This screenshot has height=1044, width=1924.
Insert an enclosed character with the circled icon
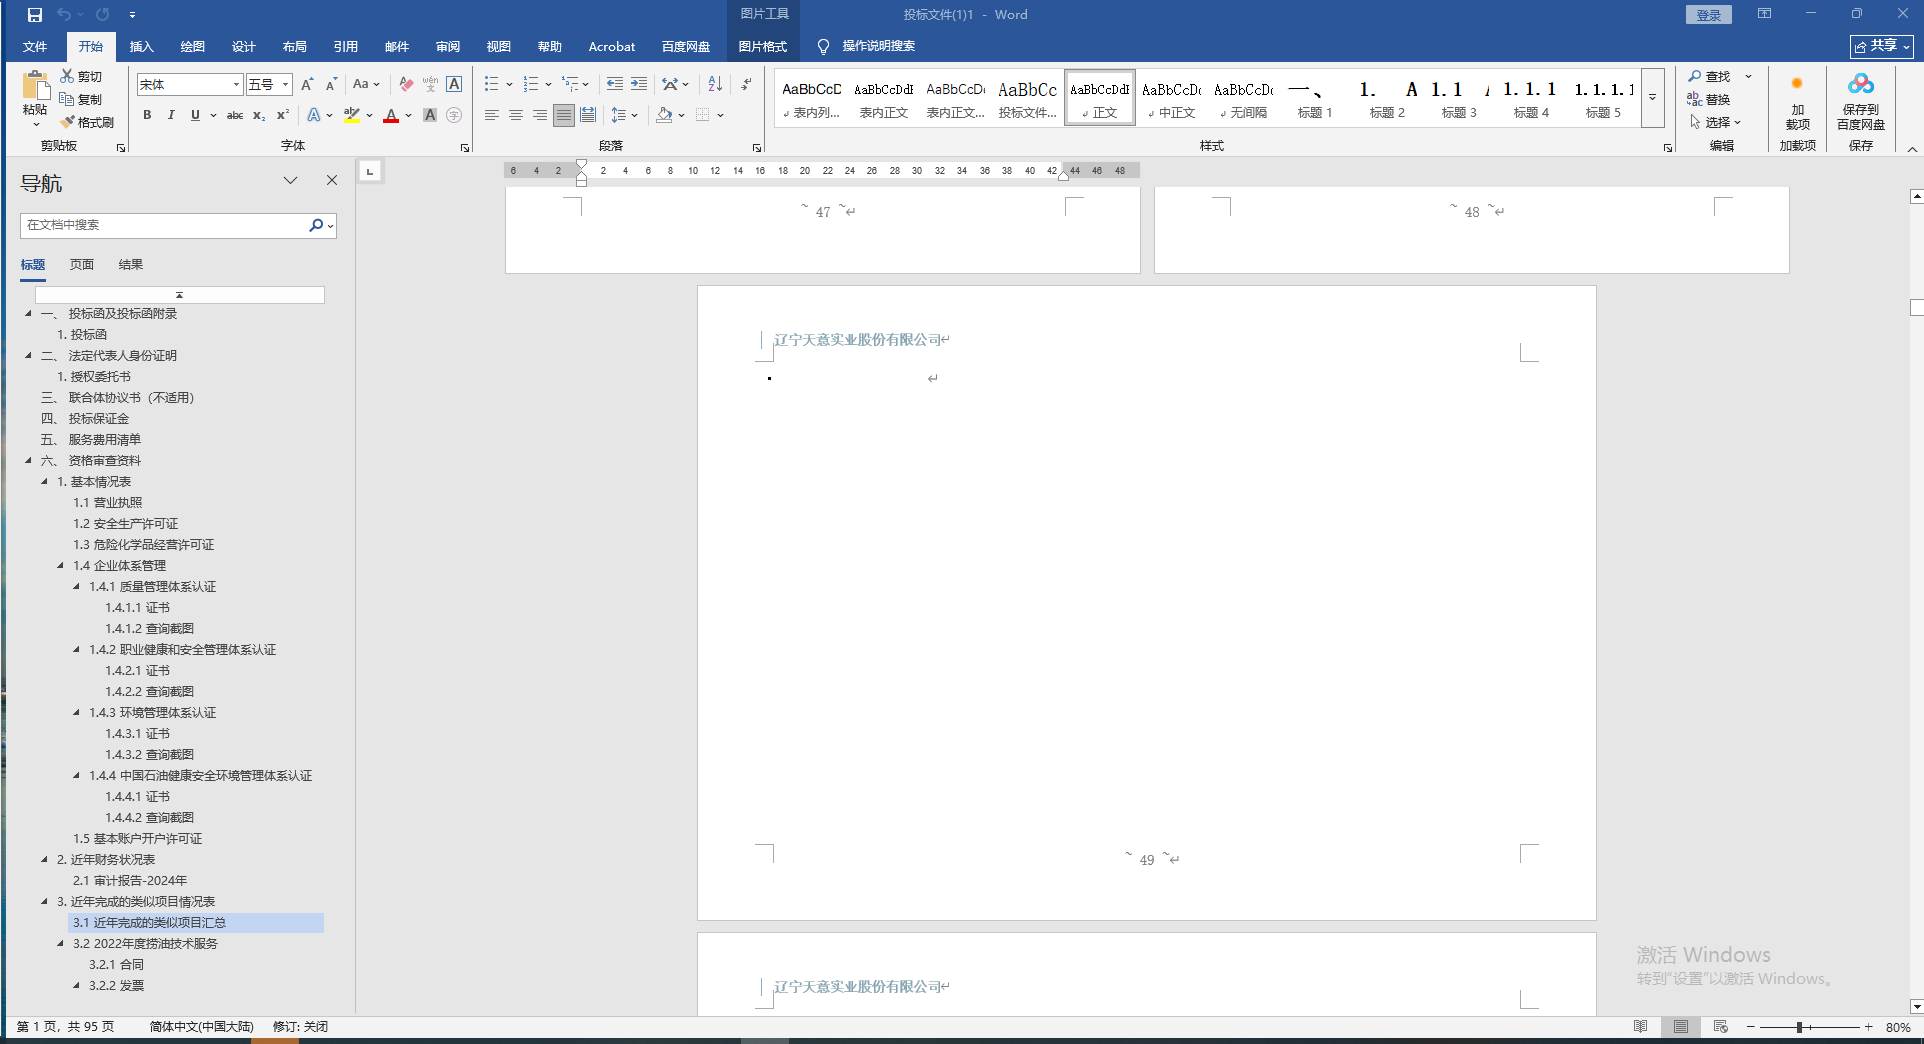(454, 115)
